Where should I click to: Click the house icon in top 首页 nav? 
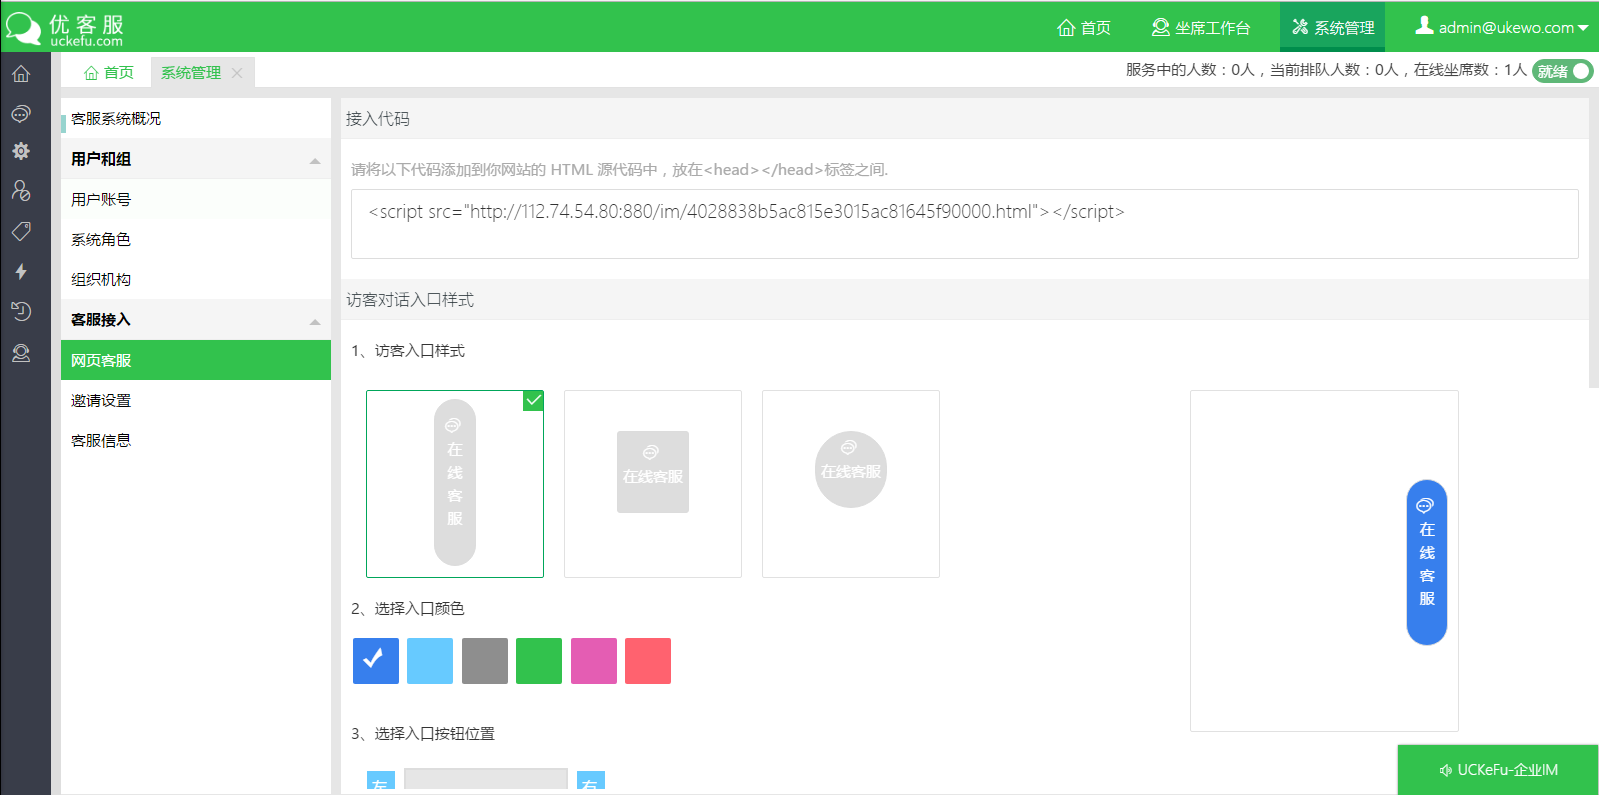point(1066,28)
